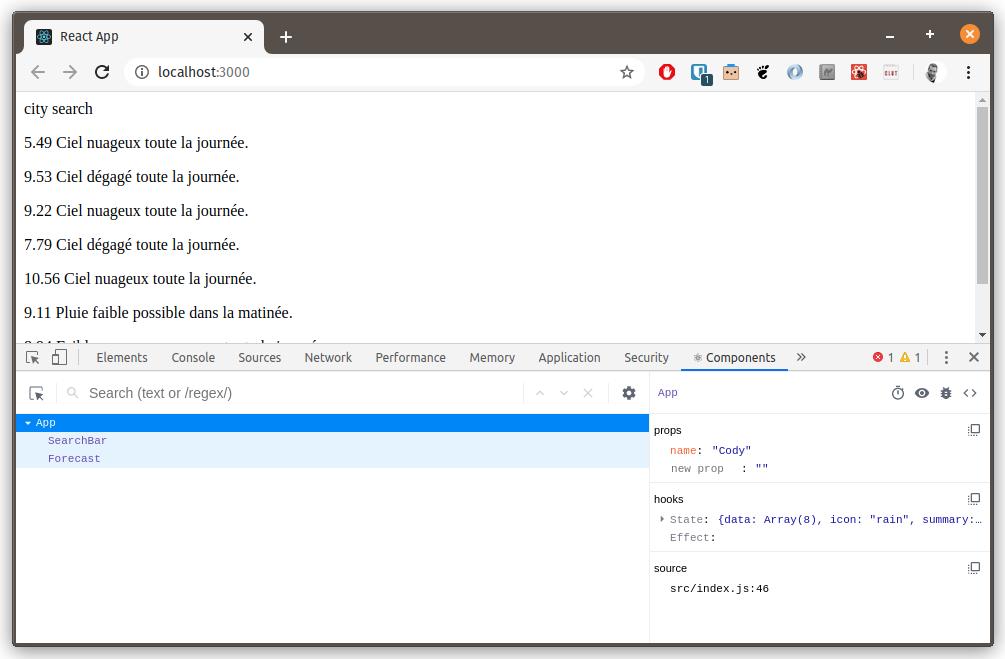Inspect matching DOM element with eye icon
This screenshot has width=1005, height=659.
(x=922, y=393)
